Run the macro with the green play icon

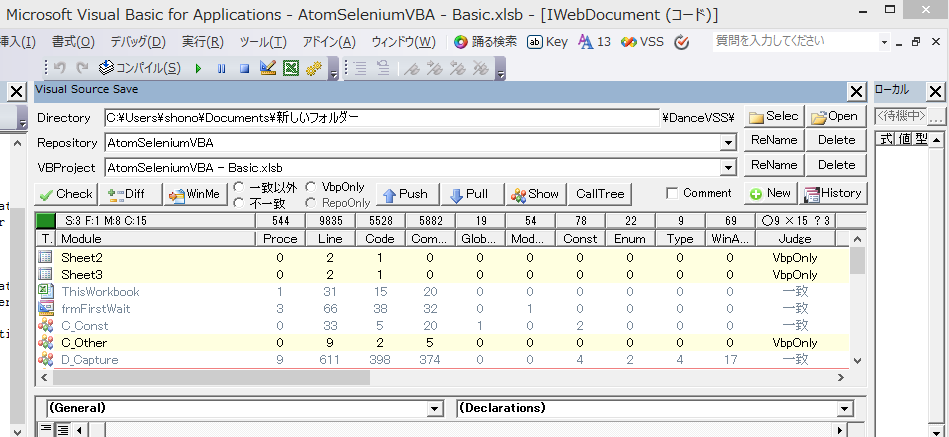(x=198, y=69)
